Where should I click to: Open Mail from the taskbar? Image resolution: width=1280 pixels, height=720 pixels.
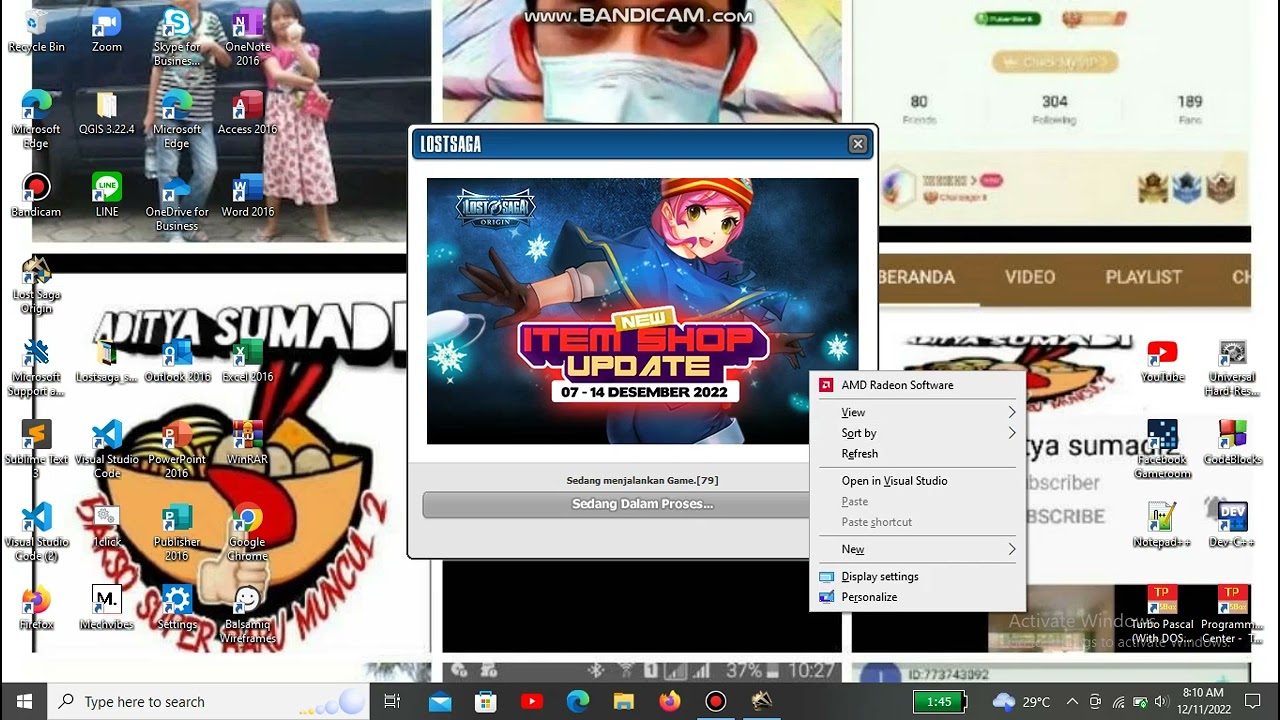point(440,701)
